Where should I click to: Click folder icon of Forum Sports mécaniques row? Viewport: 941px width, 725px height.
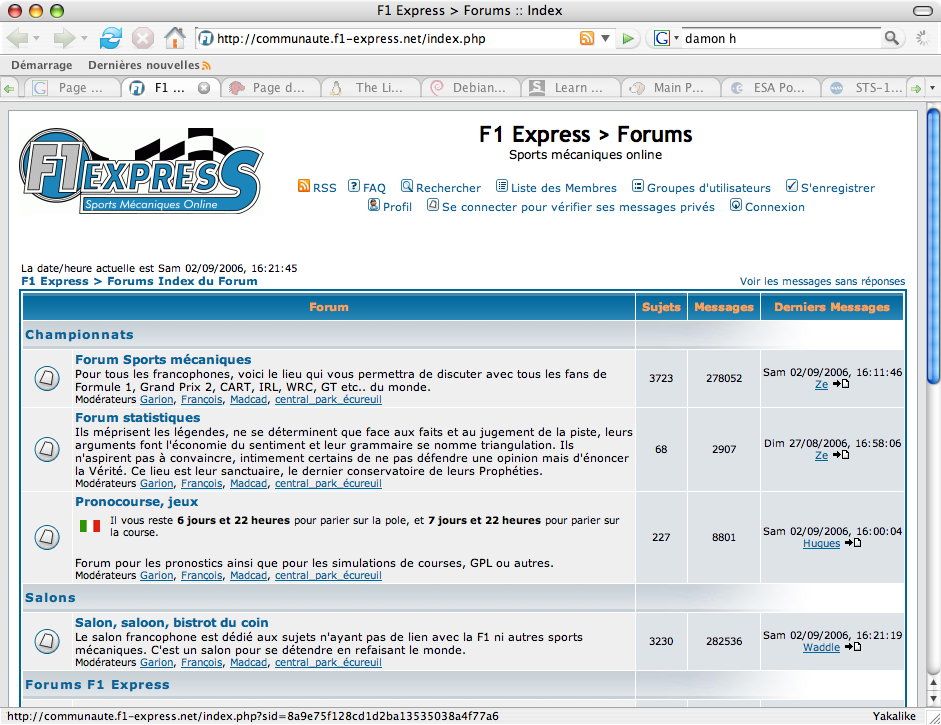[47, 378]
